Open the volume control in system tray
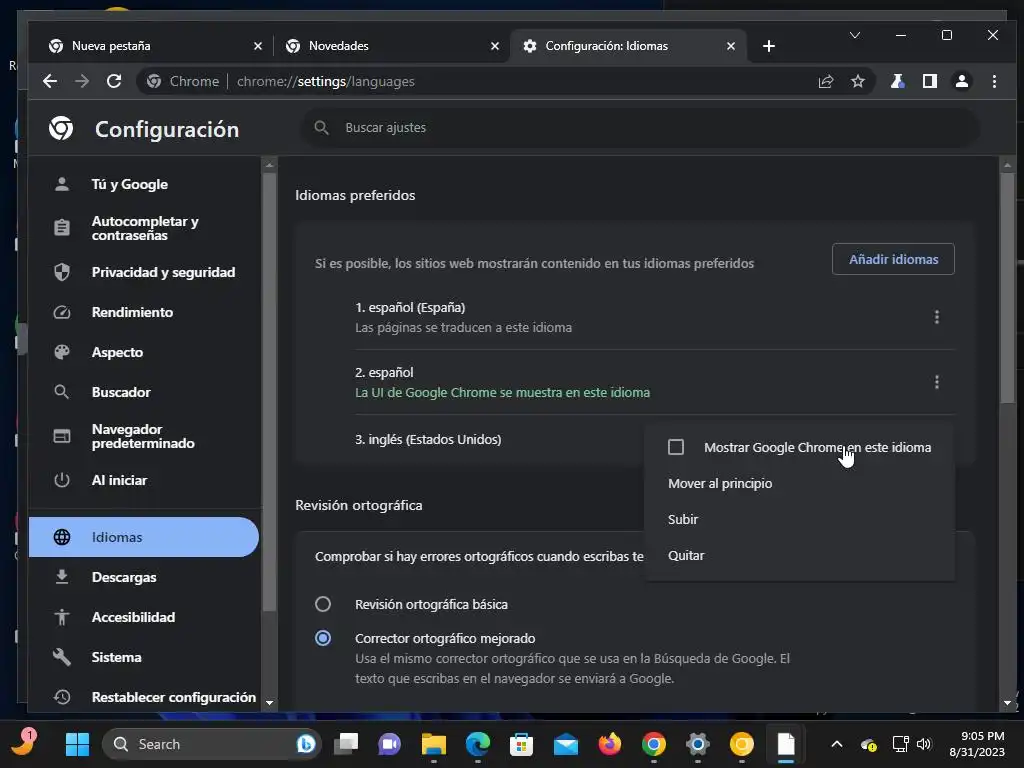Viewport: 1024px width, 768px height. [924, 744]
